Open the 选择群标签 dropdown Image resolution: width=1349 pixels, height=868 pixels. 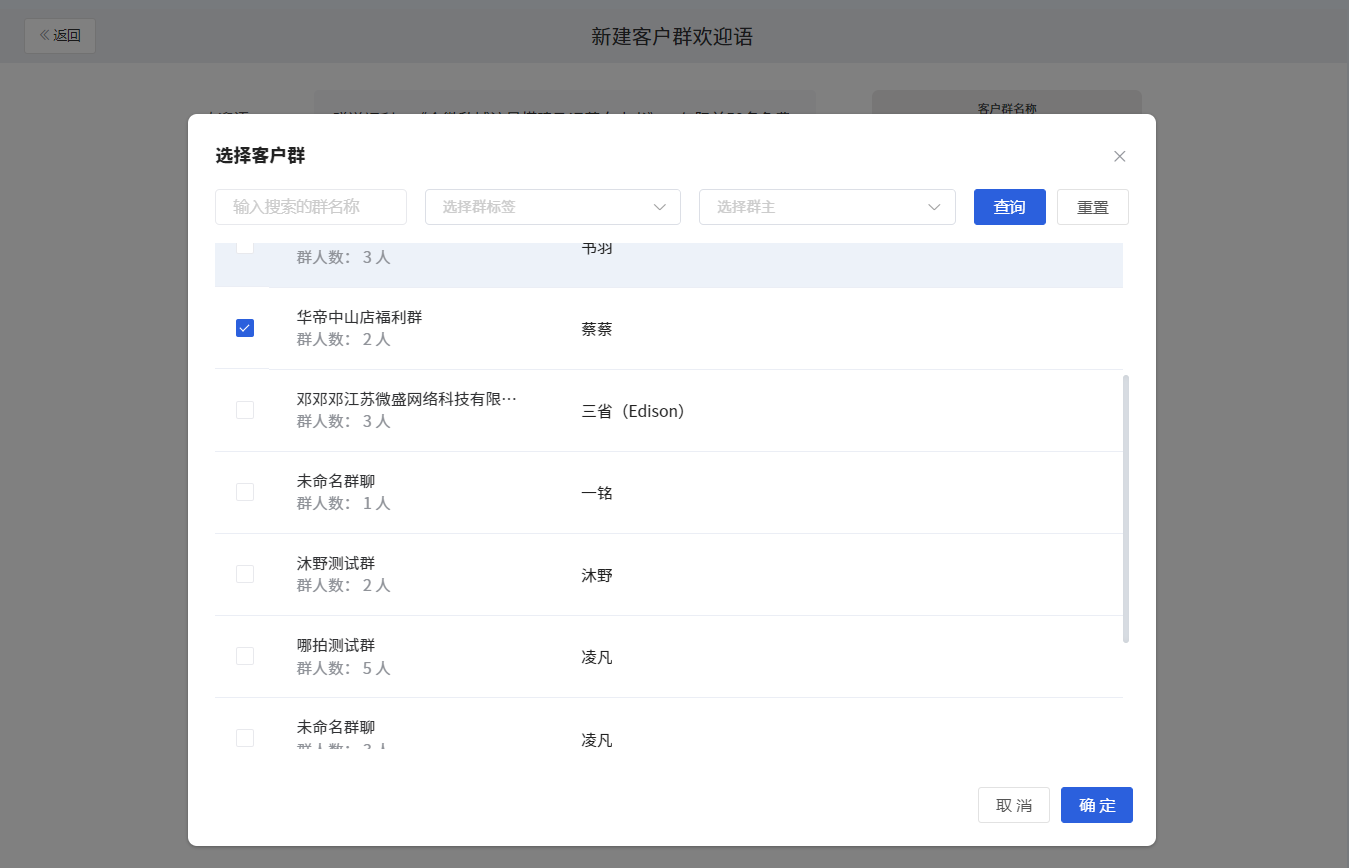click(553, 207)
